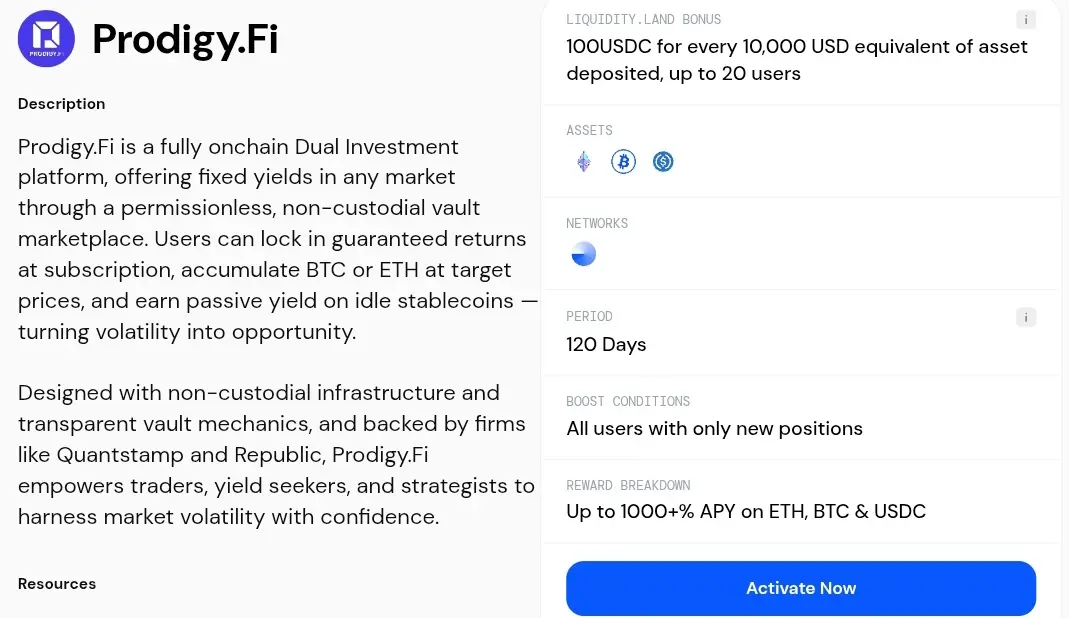Click the Assets label
The width and height of the screenshot is (1069, 618).
click(x=589, y=130)
